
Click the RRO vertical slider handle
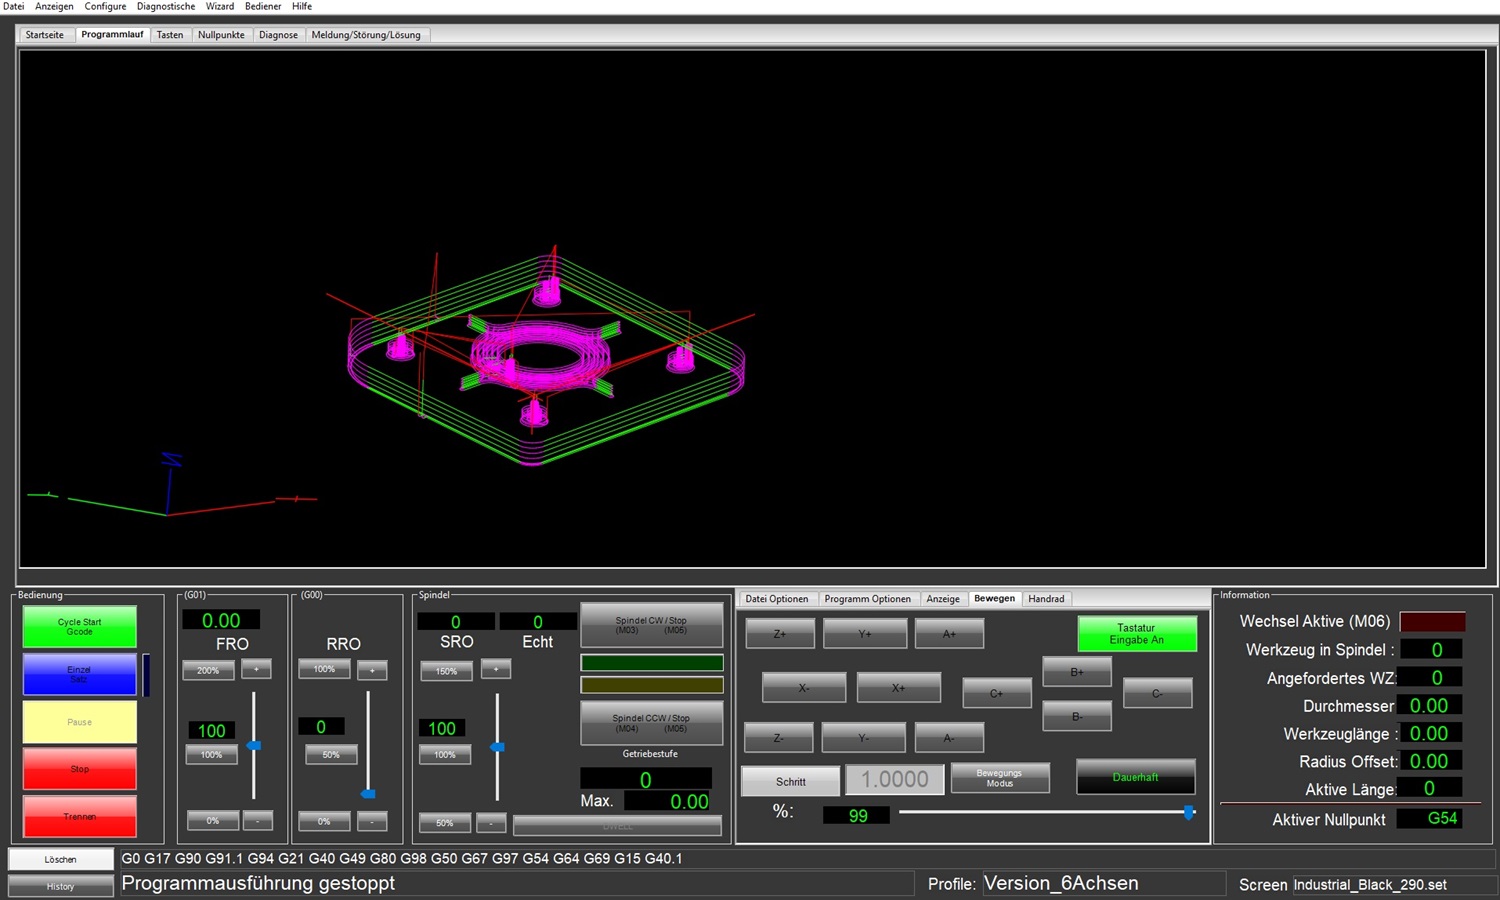click(368, 794)
